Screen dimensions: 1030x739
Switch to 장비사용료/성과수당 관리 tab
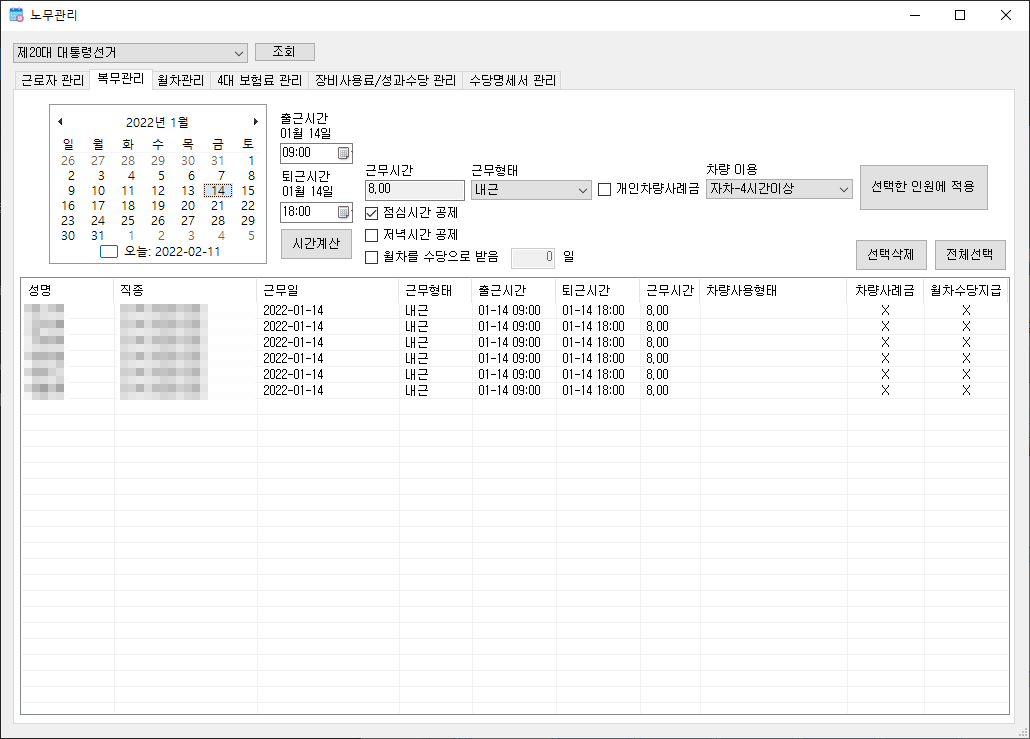tap(386, 80)
